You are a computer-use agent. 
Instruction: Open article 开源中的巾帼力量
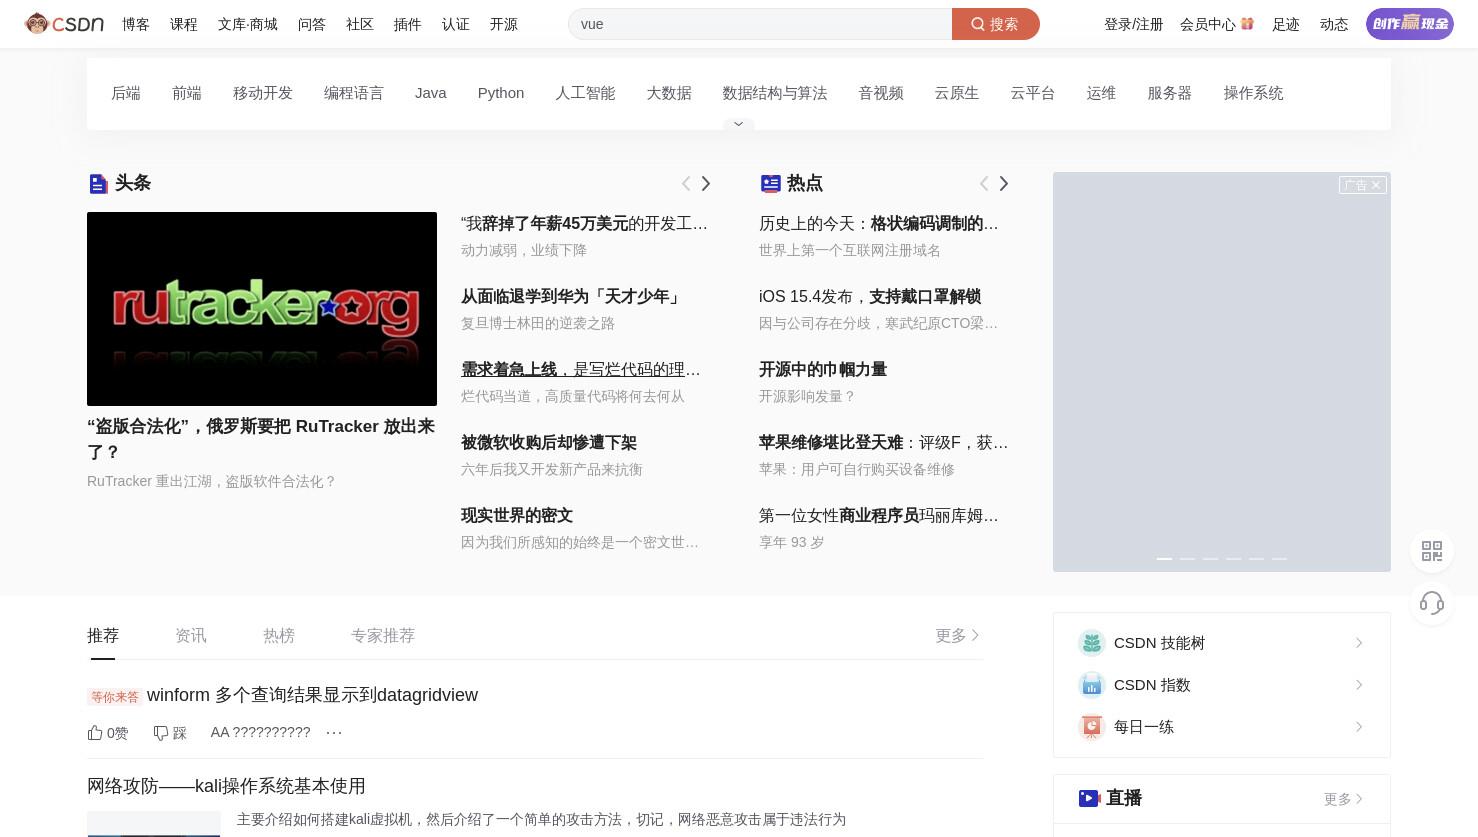click(x=823, y=370)
